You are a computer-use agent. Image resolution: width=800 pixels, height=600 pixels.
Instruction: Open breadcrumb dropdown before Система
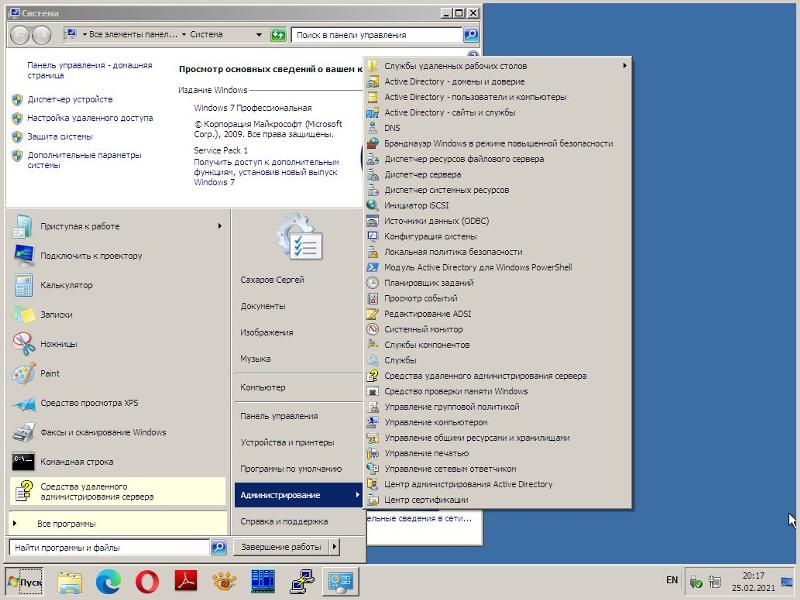184,35
